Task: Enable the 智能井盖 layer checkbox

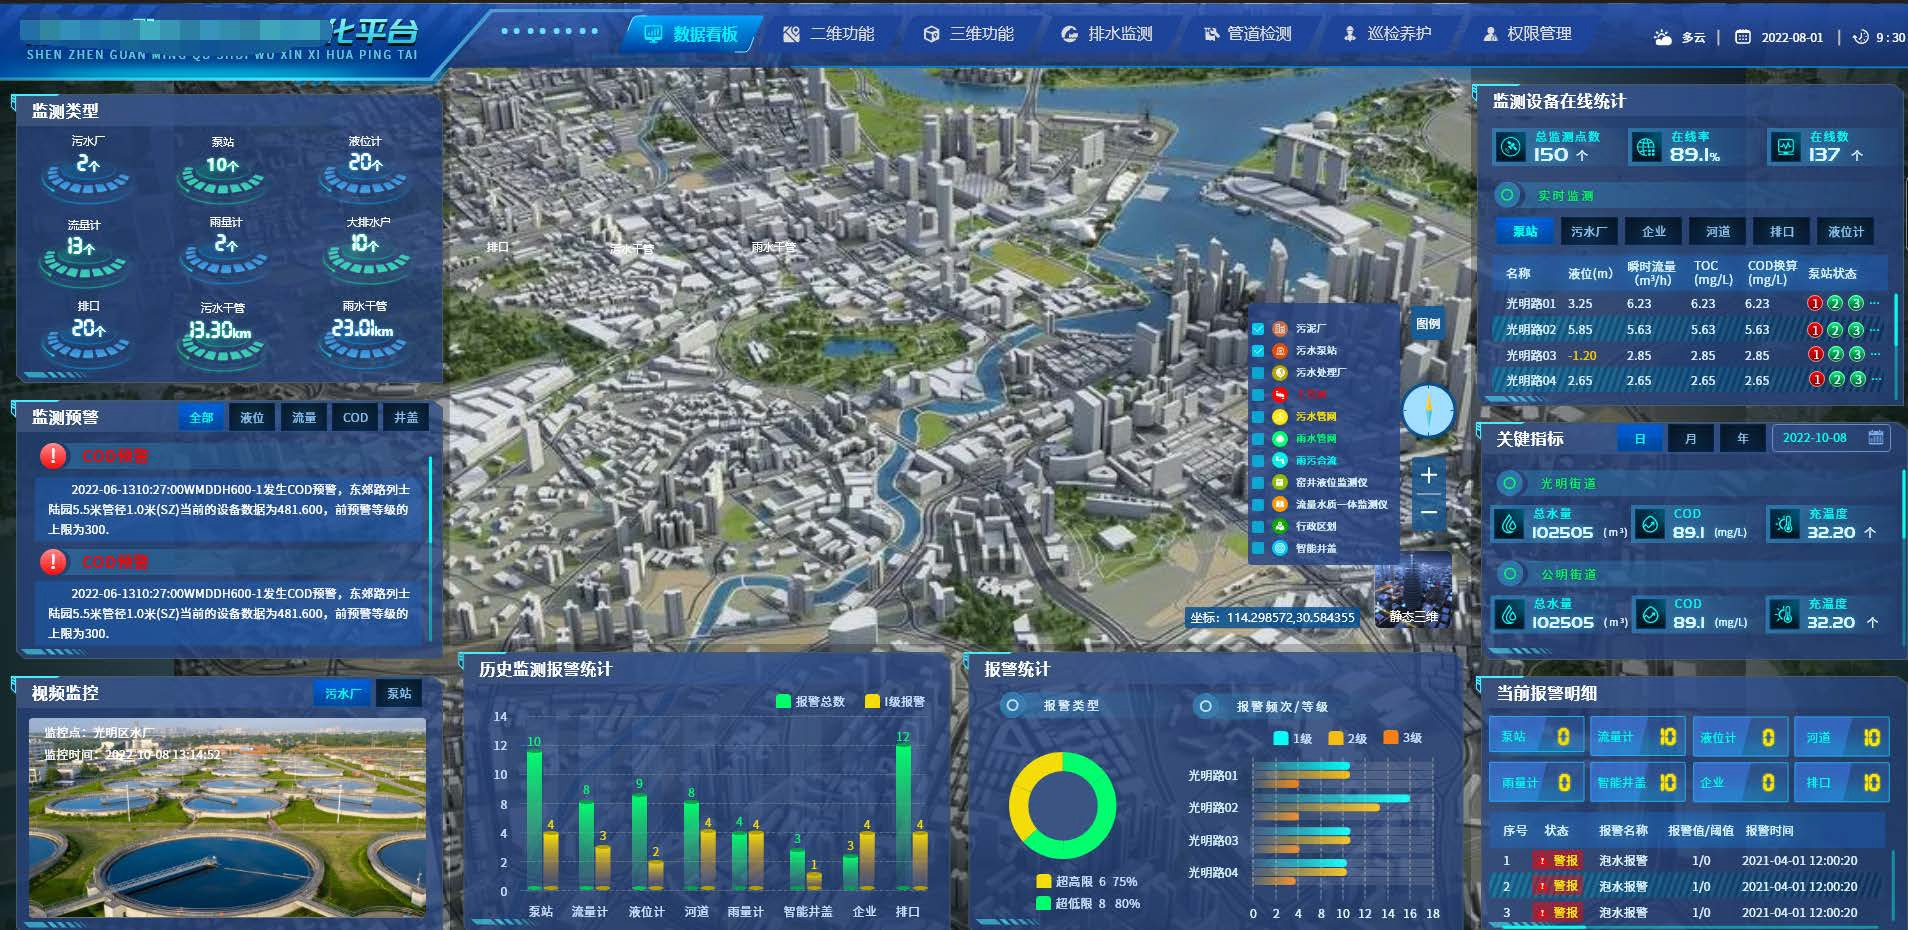Action: click(1258, 548)
